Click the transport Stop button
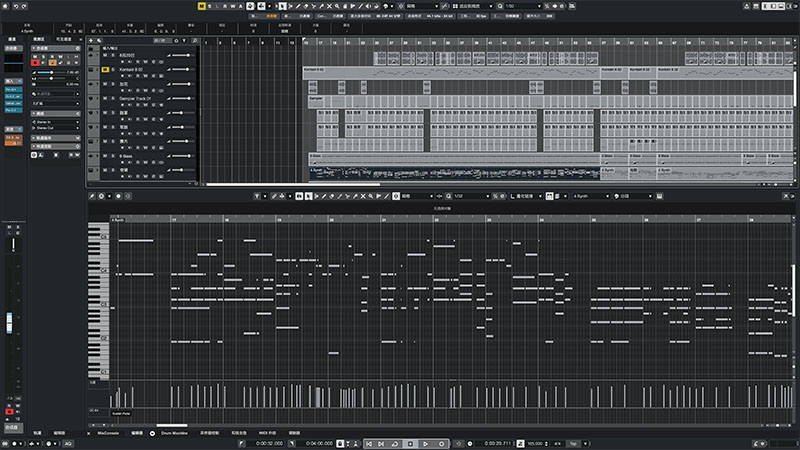This screenshot has height=450, width=800. pos(410,444)
